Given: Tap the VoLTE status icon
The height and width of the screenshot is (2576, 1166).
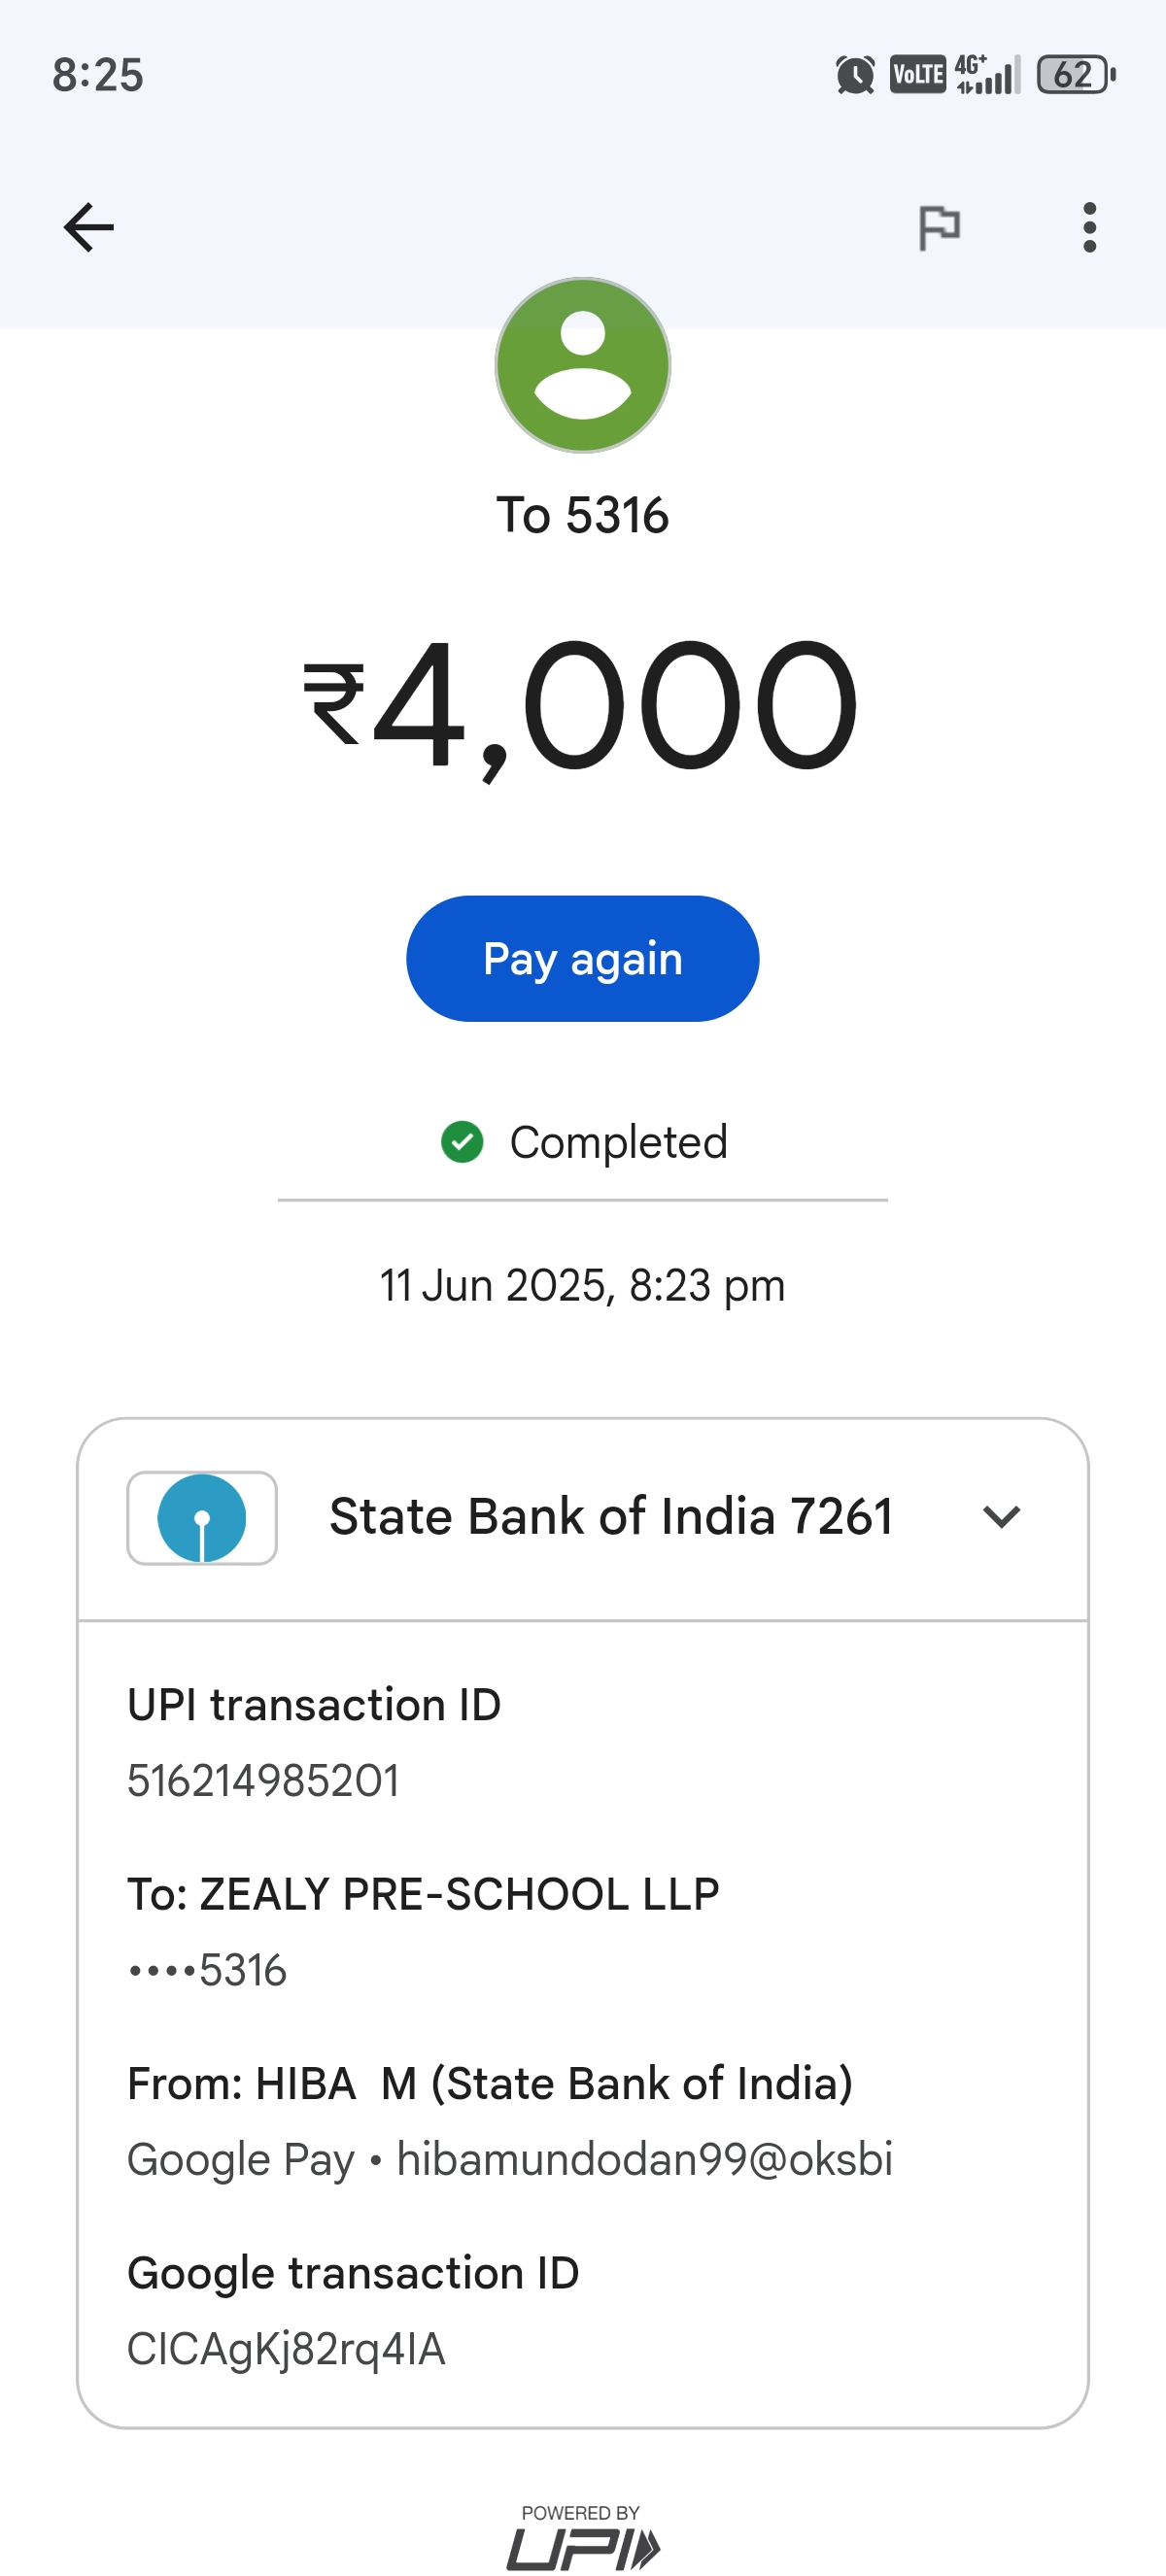Looking at the screenshot, I should pos(917,75).
